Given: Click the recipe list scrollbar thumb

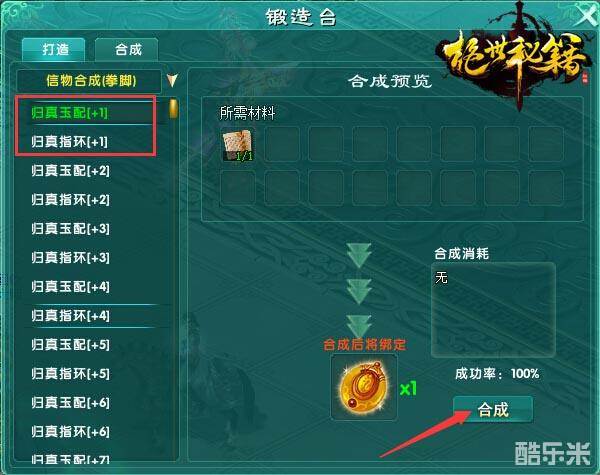Looking at the screenshot, I should click(173, 108).
